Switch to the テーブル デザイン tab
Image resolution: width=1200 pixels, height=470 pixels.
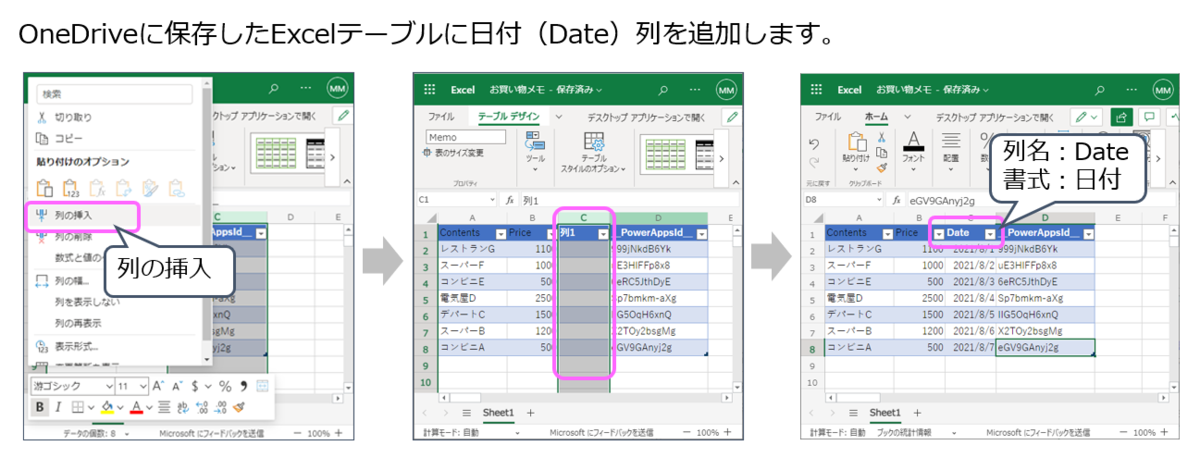[x=509, y=116]
